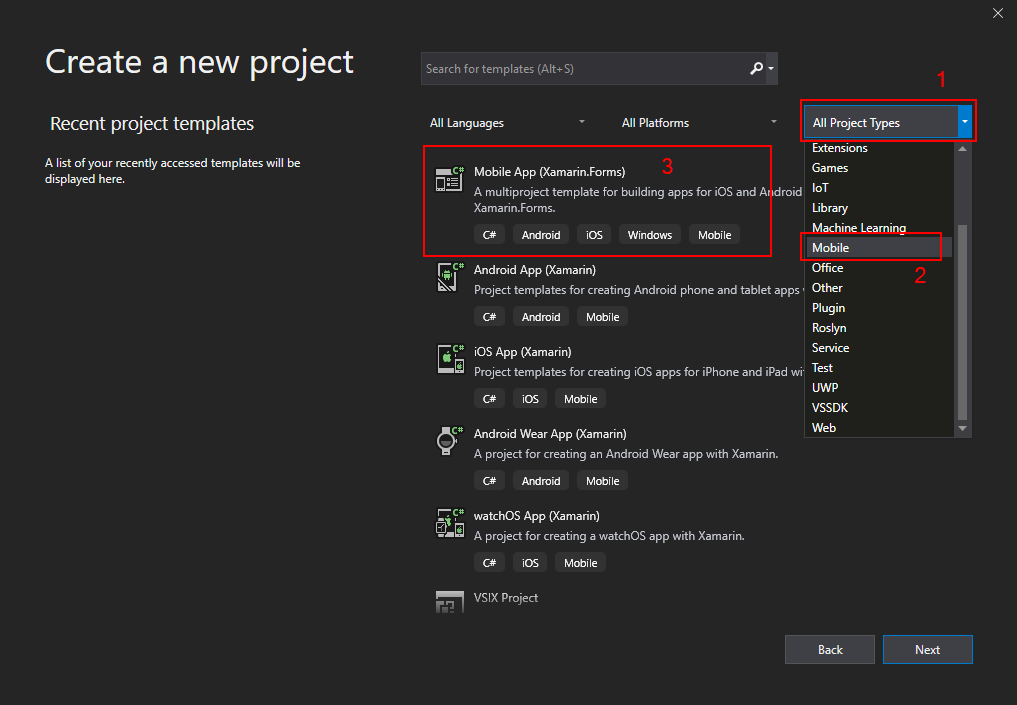
Task: Collapse the All Project Types dropdown
Action: click(x=964, y=122)
